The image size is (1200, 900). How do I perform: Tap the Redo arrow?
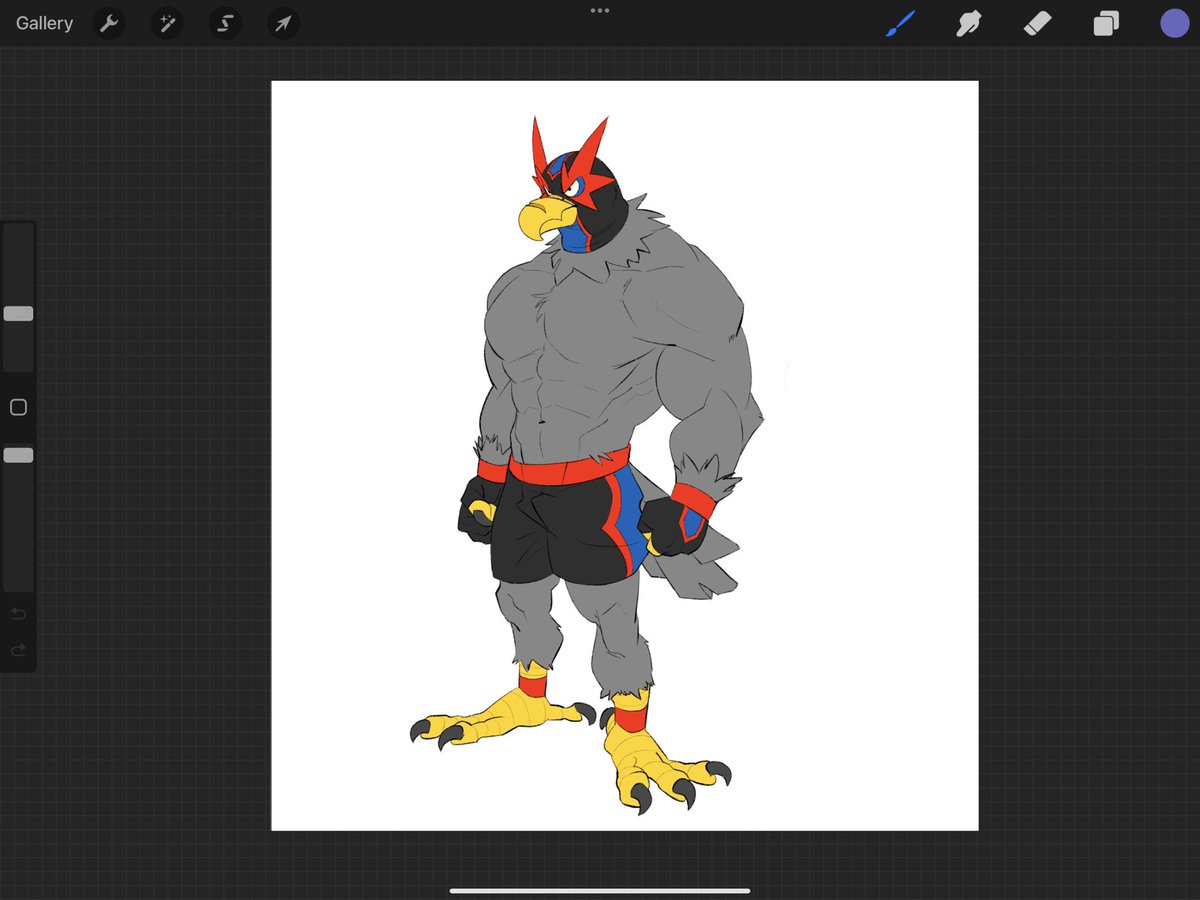pos(18,650)
